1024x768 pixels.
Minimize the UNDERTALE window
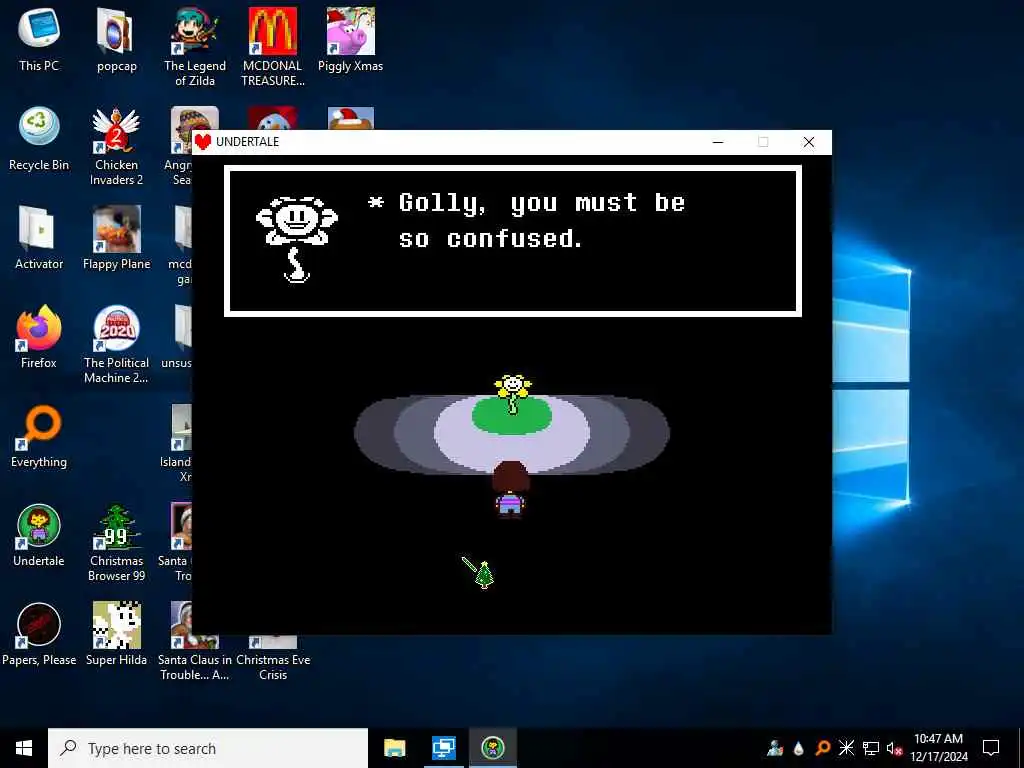tap(718, 142)
